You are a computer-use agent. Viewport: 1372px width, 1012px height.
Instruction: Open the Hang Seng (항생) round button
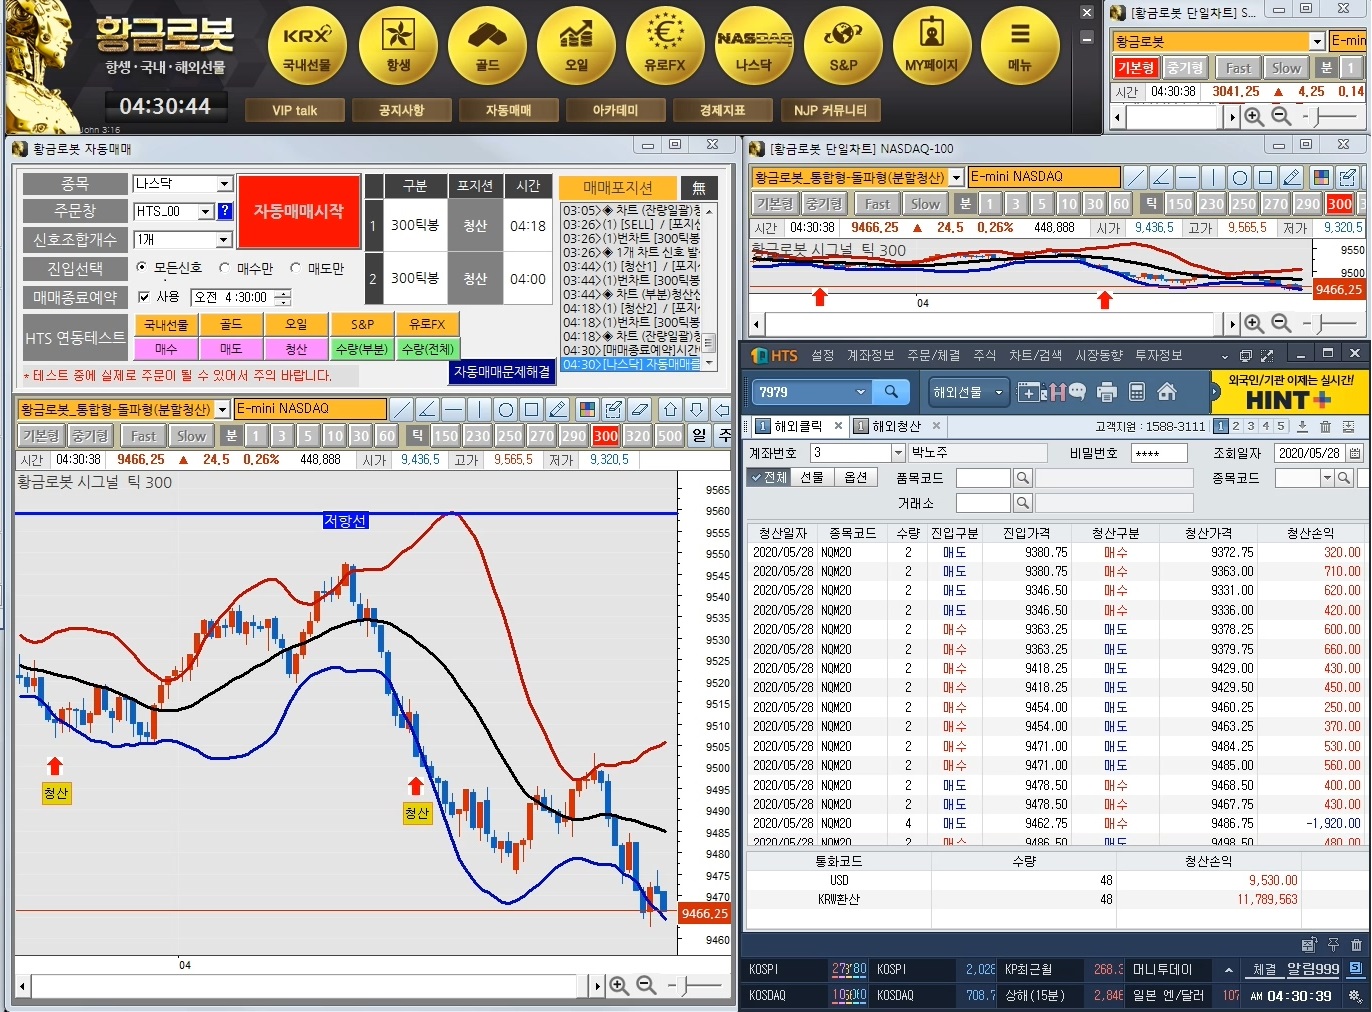398,46
